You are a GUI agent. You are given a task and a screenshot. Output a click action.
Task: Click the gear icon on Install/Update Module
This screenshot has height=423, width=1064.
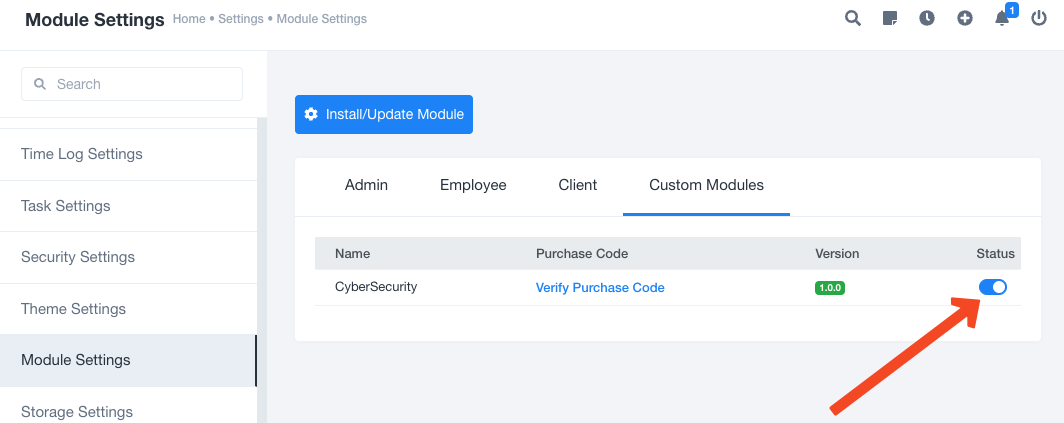pyautogui.click(x=311, y=114)
